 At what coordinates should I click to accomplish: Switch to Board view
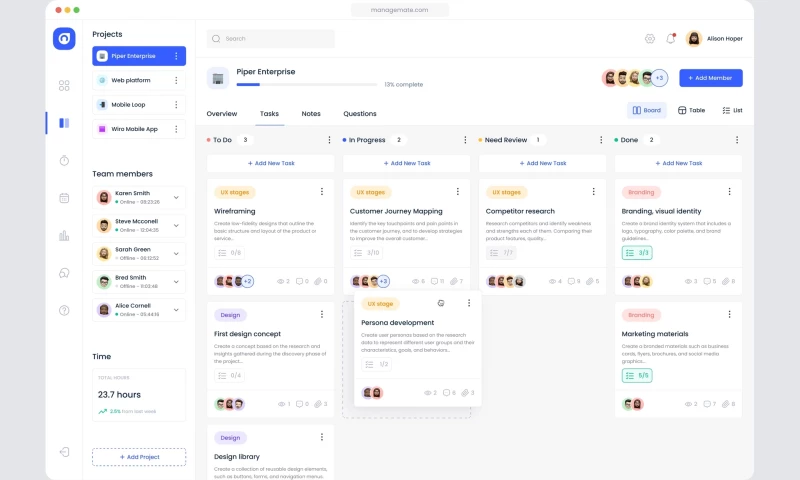[646, 110]
